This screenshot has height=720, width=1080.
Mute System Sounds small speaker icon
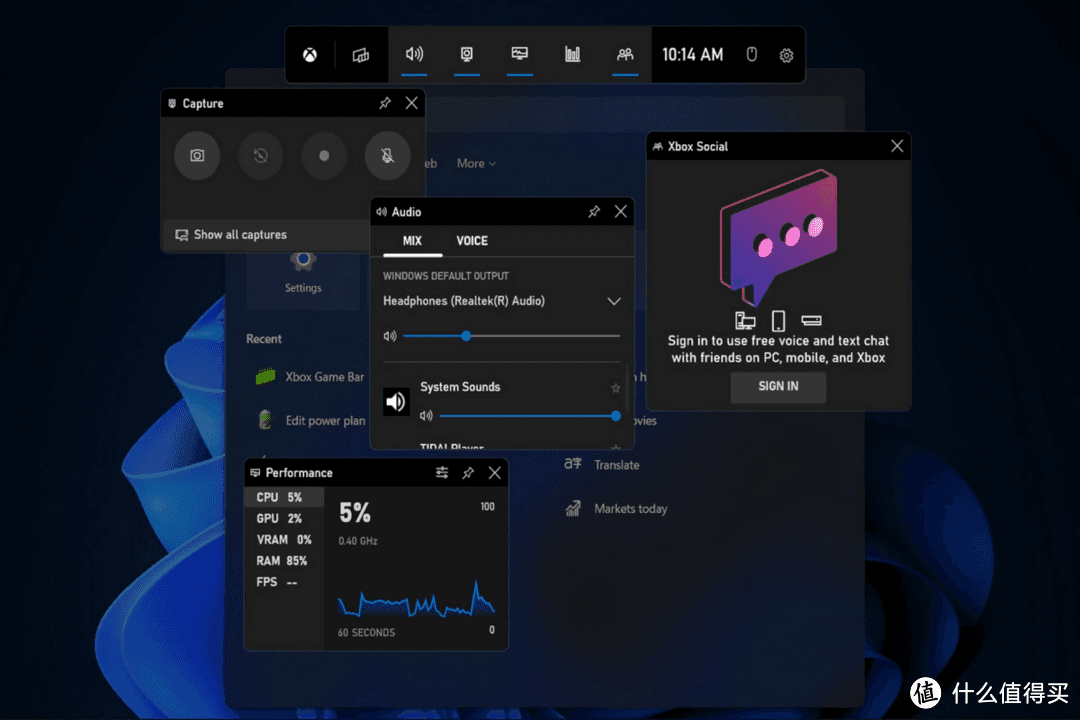426,416
